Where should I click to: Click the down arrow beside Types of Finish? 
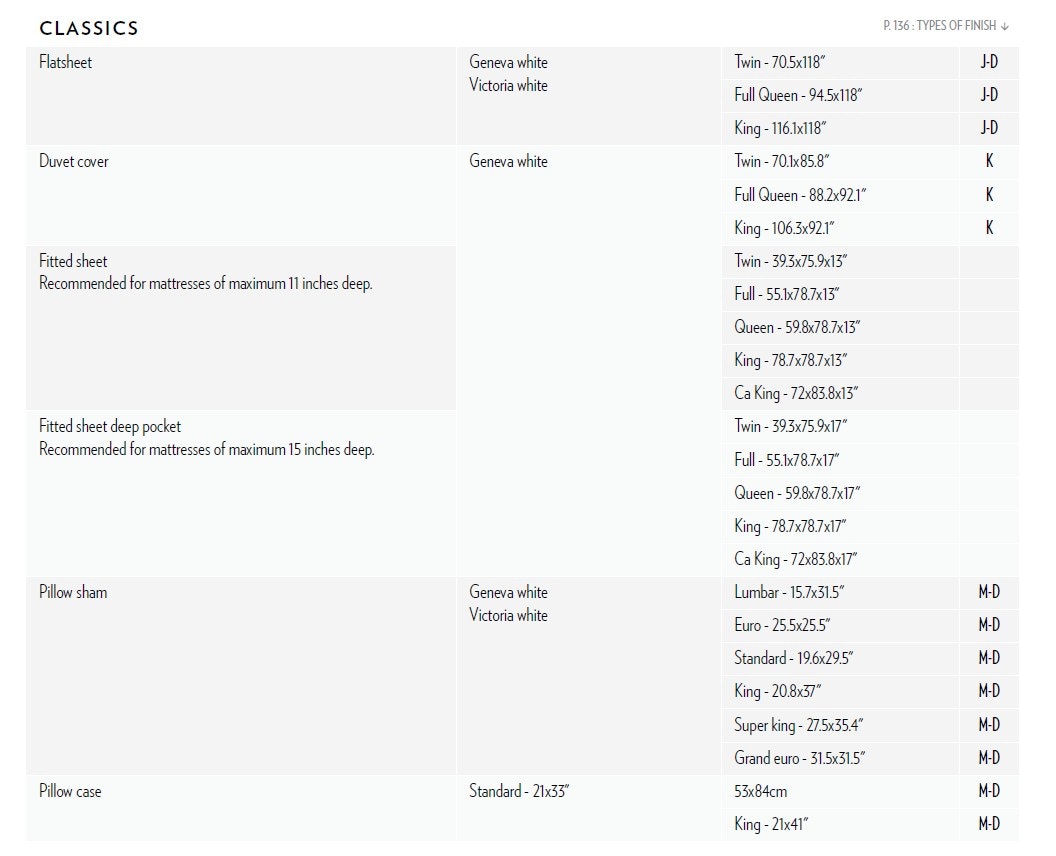coord(1005,26)
